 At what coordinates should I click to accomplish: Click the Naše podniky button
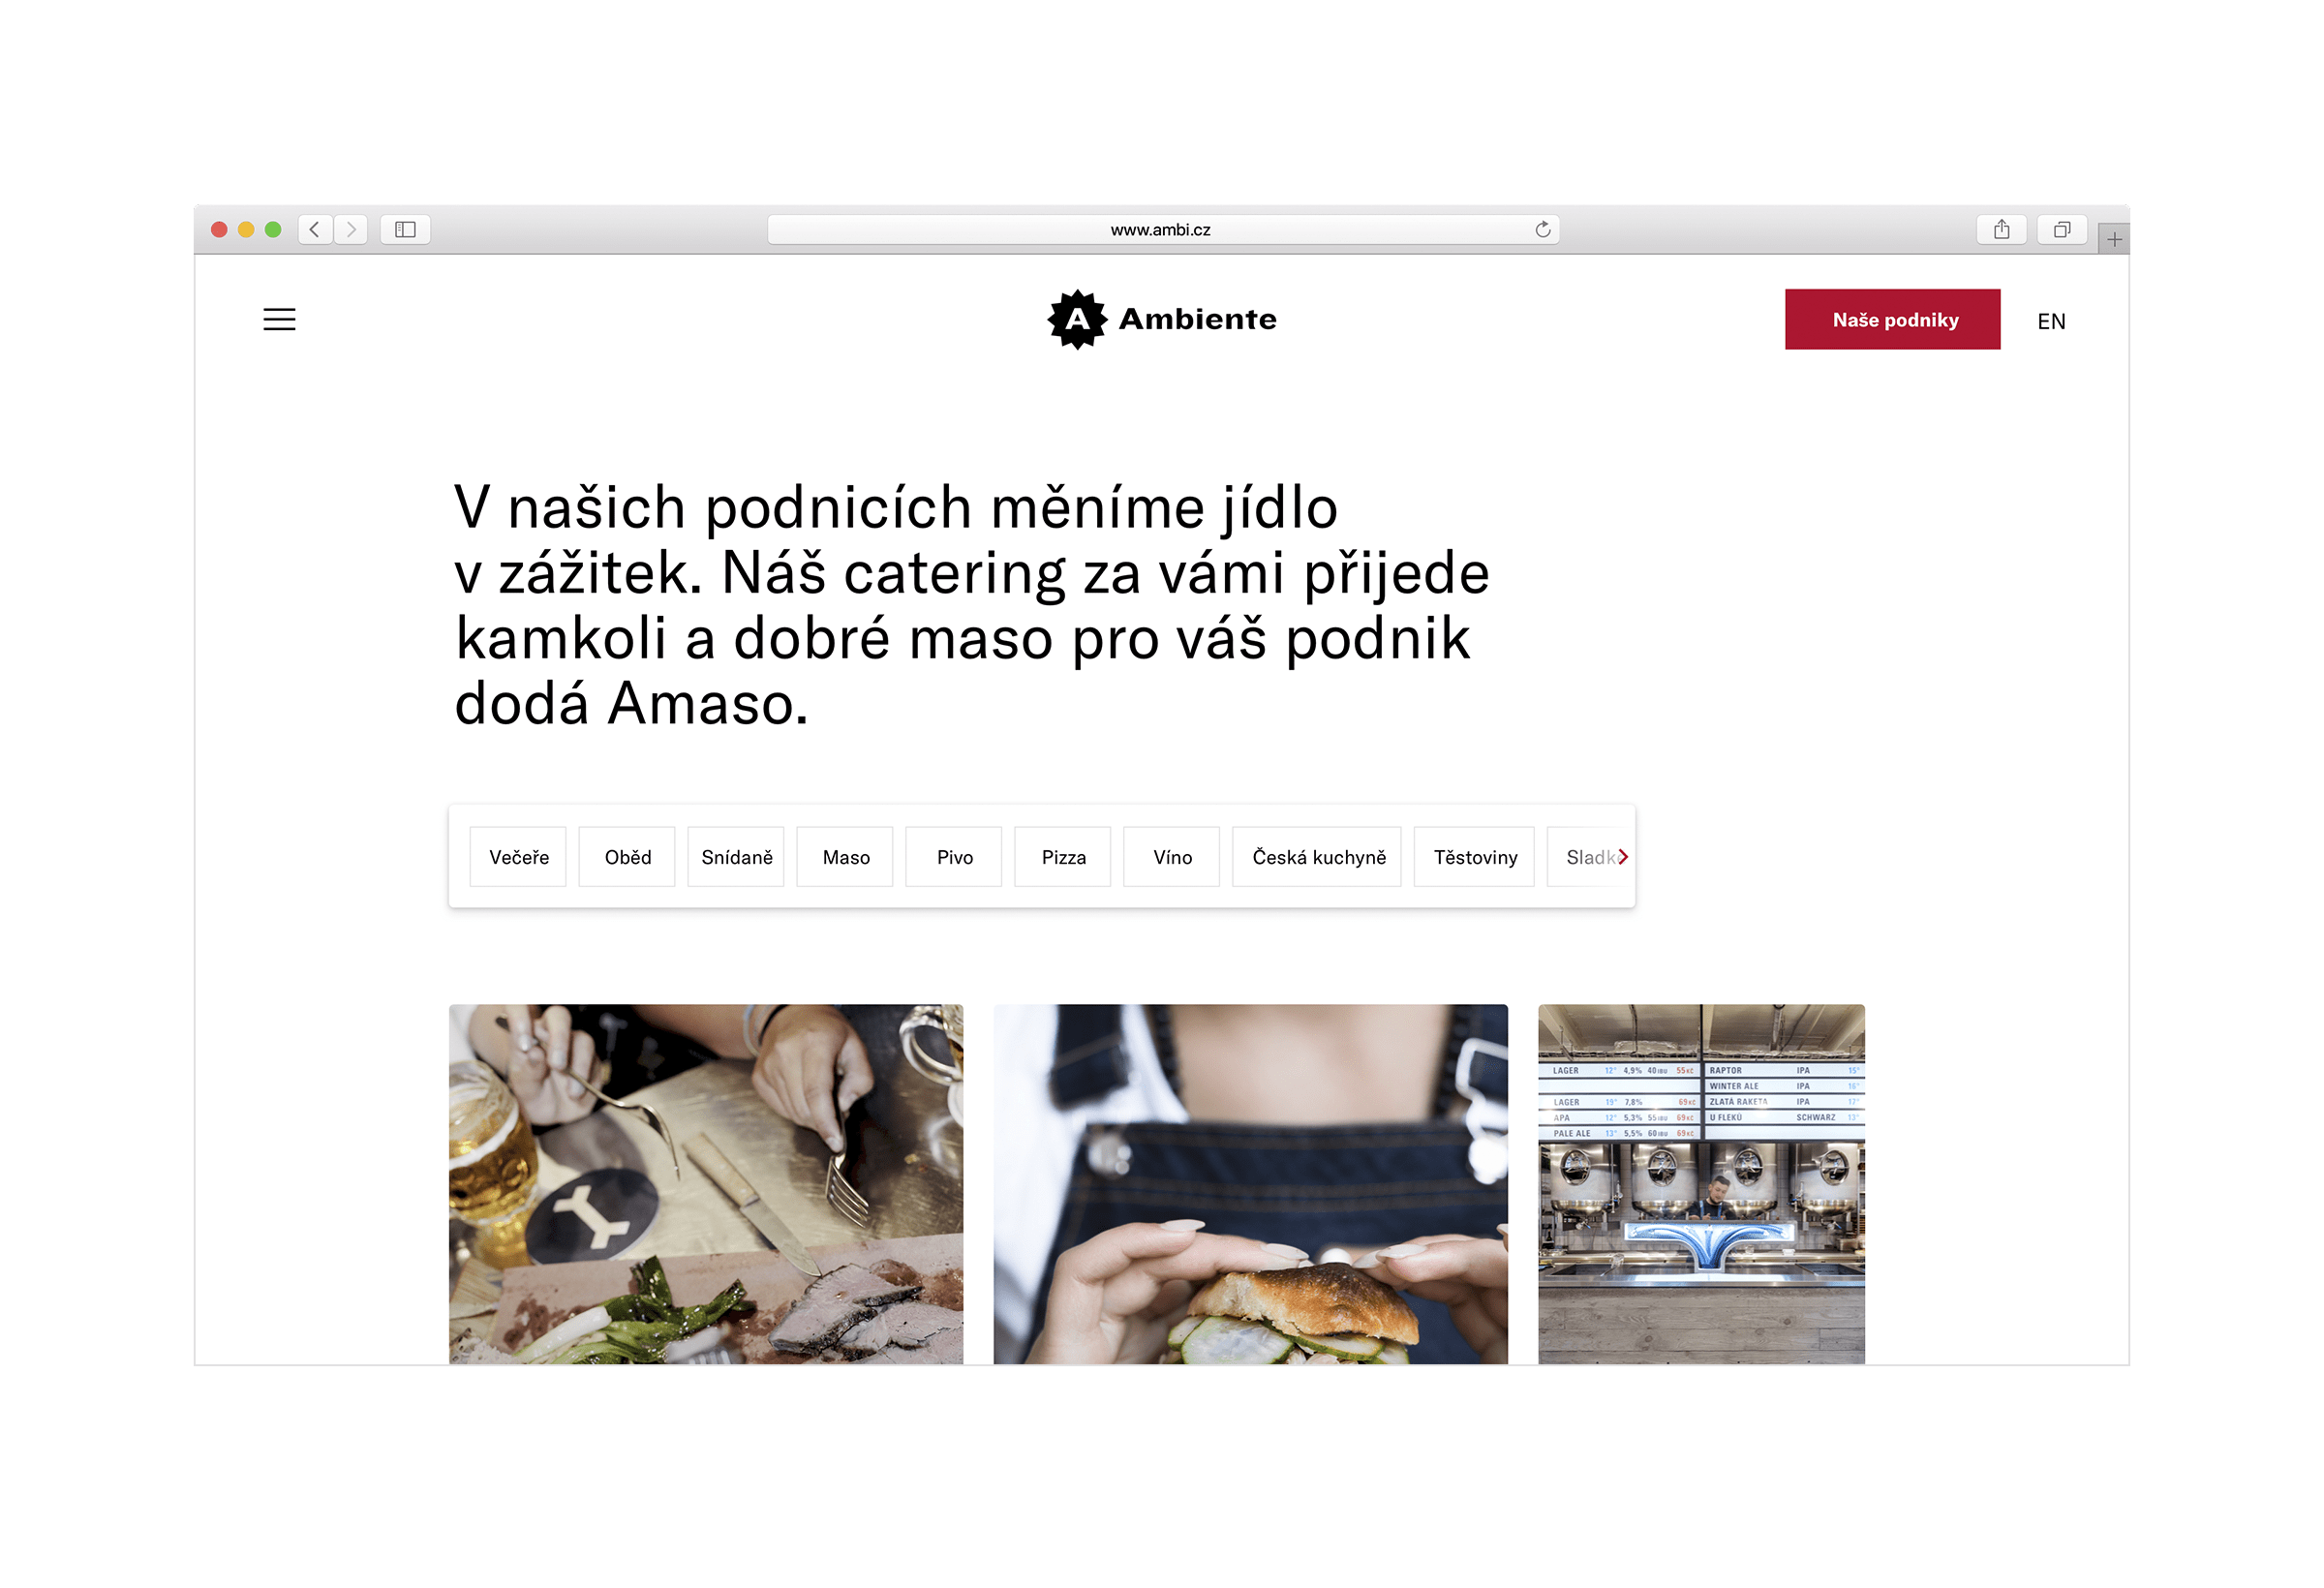point(1893,320)
